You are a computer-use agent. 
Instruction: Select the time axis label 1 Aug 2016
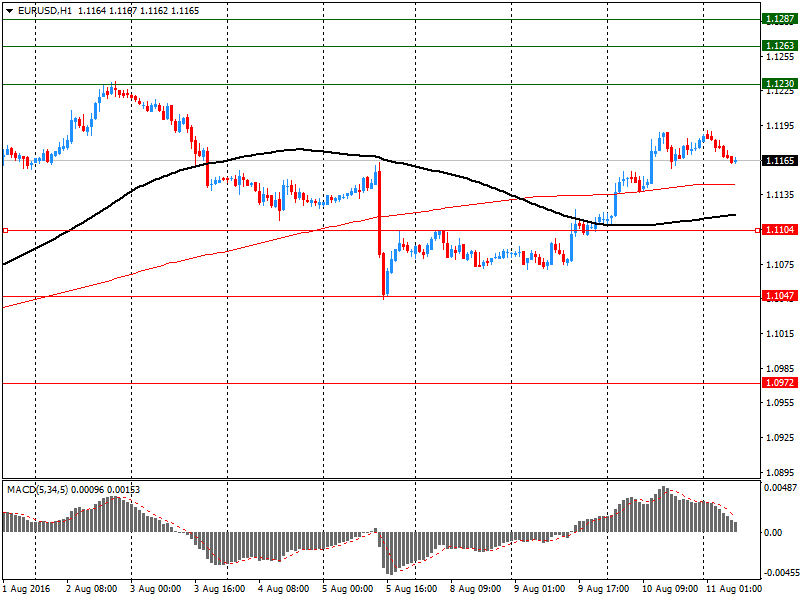(27, 589)
